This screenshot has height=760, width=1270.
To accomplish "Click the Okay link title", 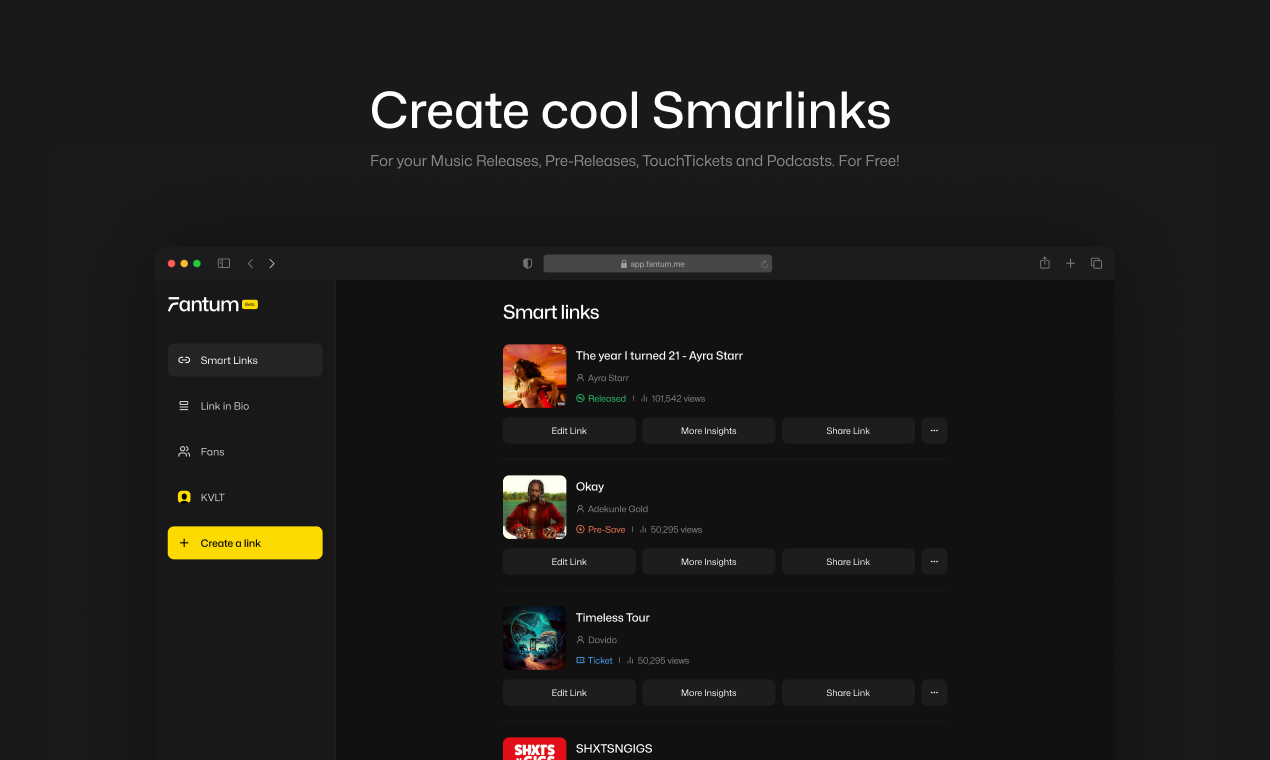I will [590, 486].
